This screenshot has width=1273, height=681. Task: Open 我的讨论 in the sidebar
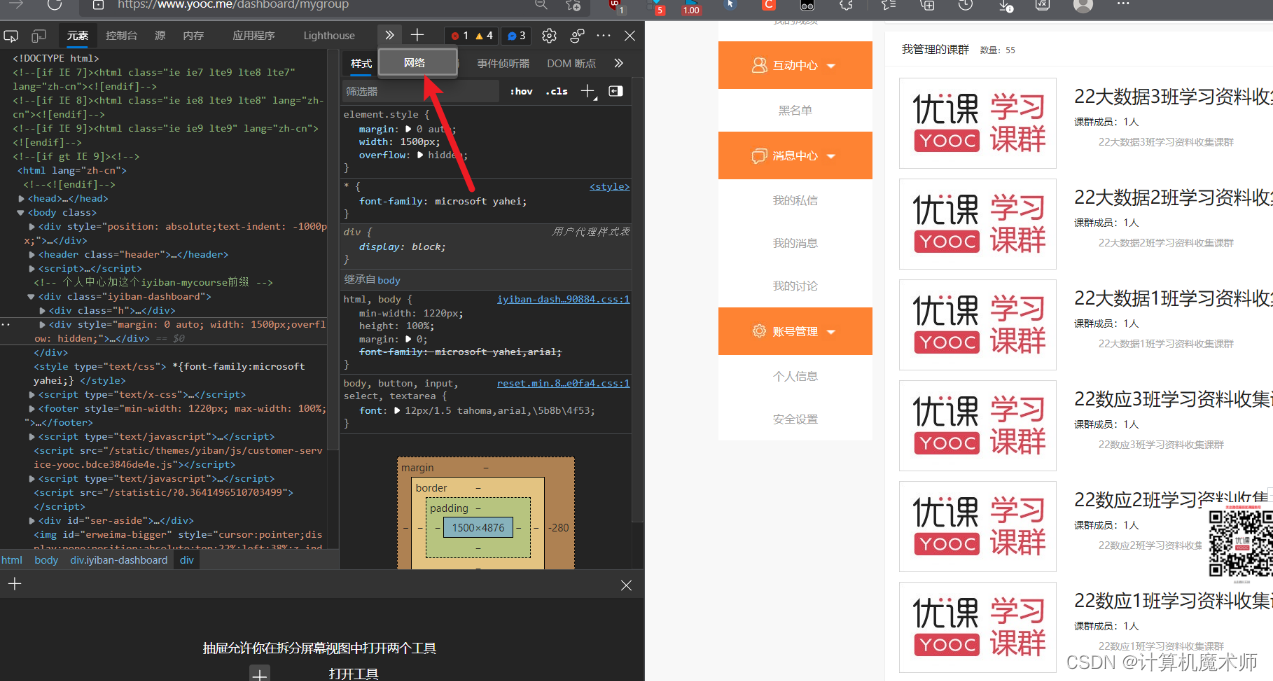(795, 286)
